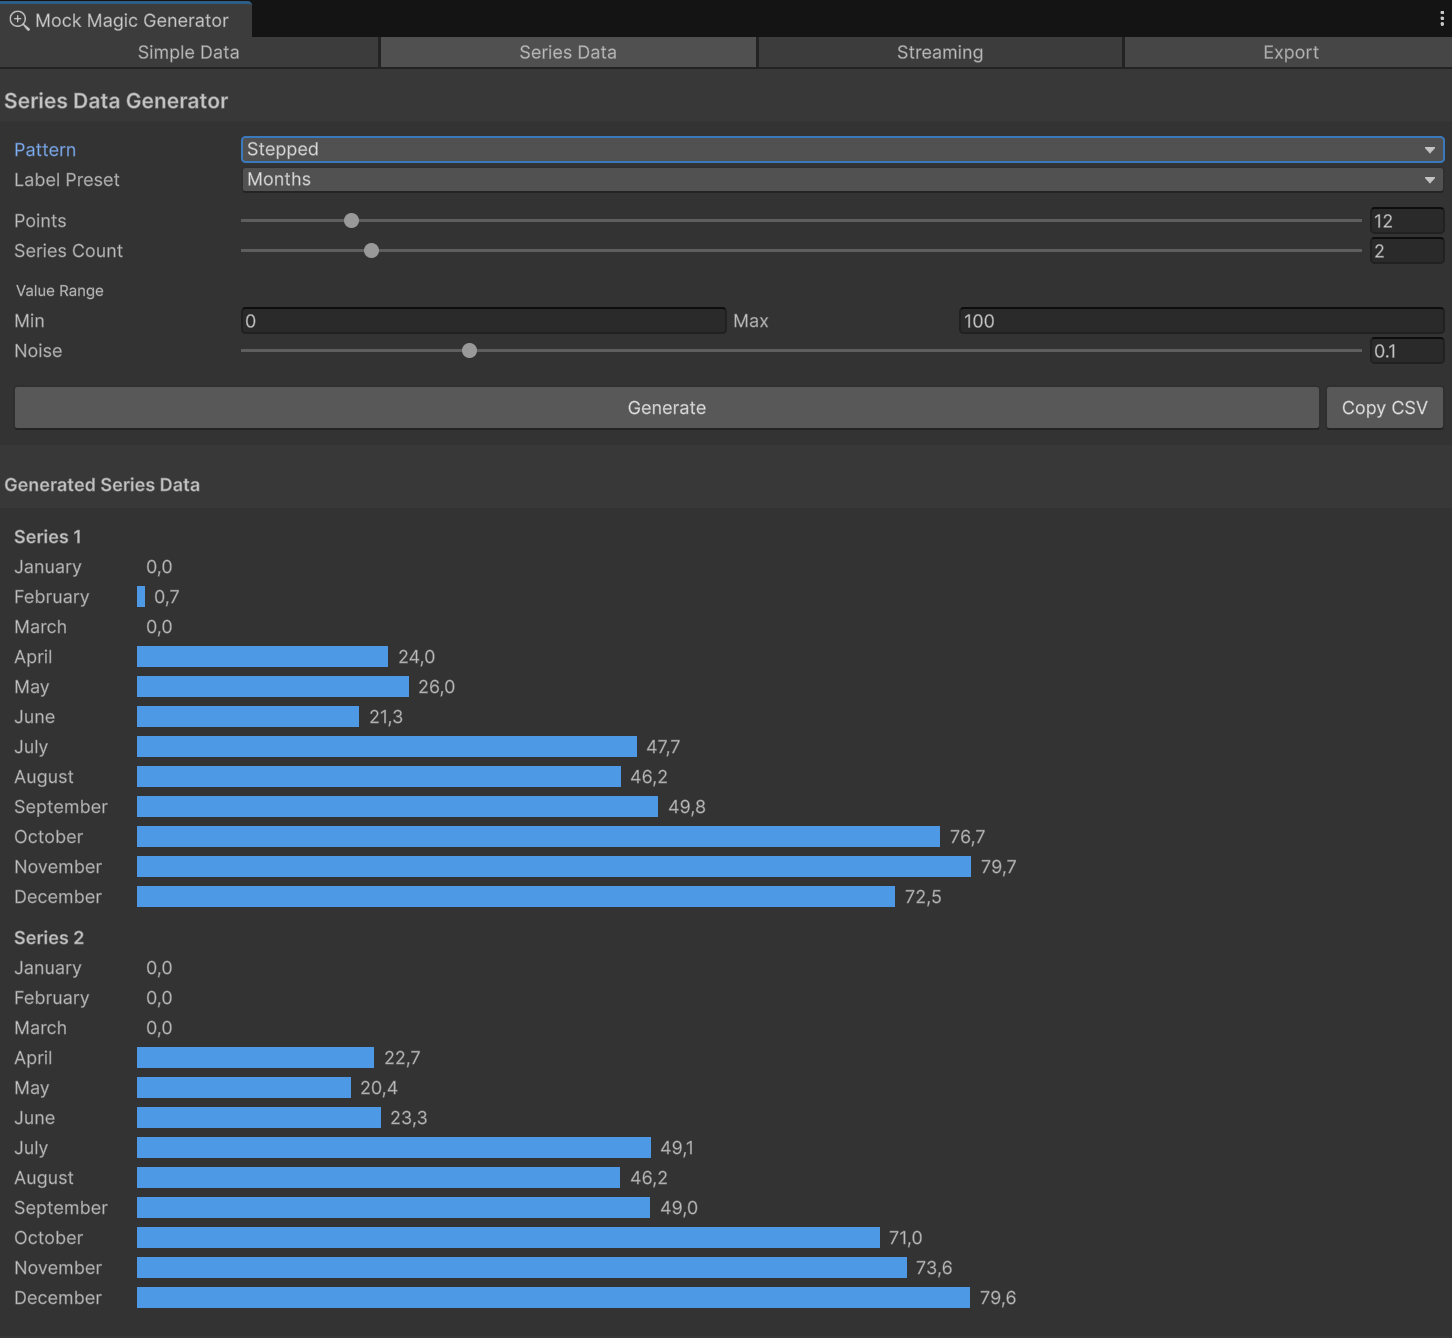
Task: Switch to the Simple Data tab
Action: (x=189, y=52)
